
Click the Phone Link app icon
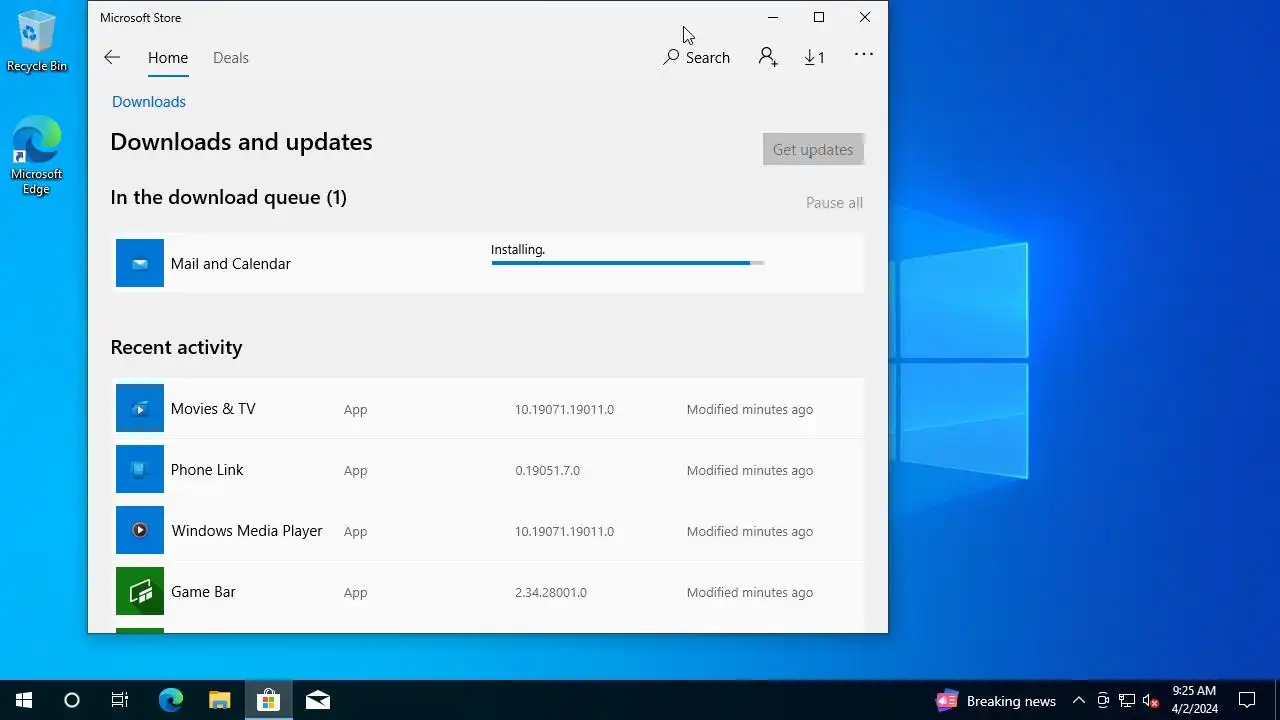point(140,469)
